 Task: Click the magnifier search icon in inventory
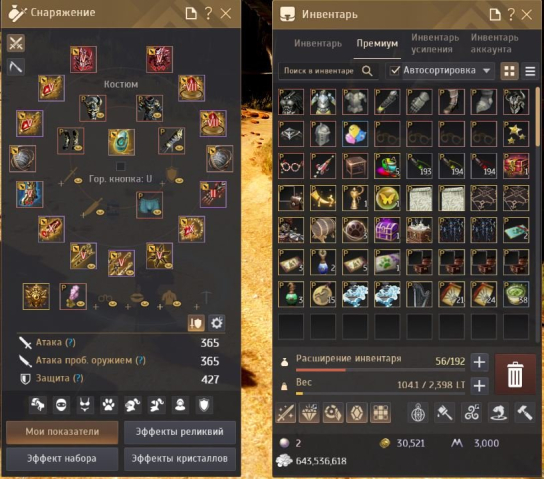tap(367, 71)
